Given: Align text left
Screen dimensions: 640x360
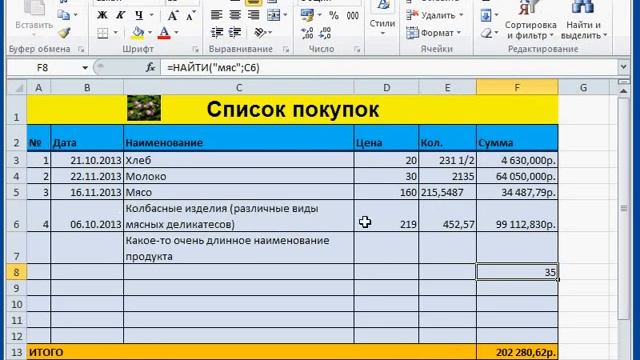Looking at the screenshot, I should click(216, 16).
